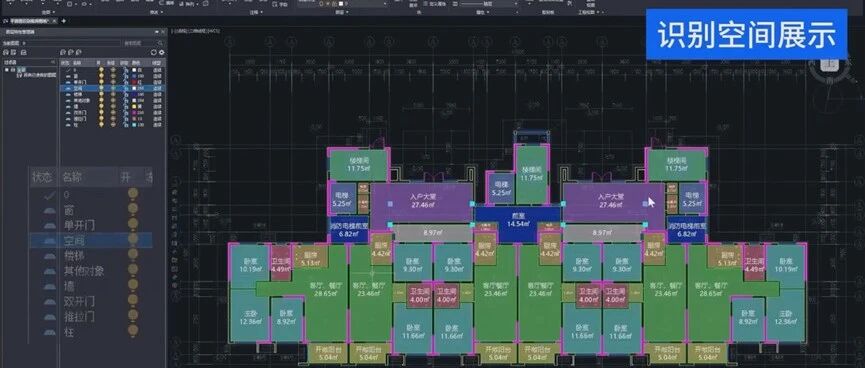Add a new drawing tab with plus icon
The width and height of the screenshot is (865, 368).
pos(63,21)
